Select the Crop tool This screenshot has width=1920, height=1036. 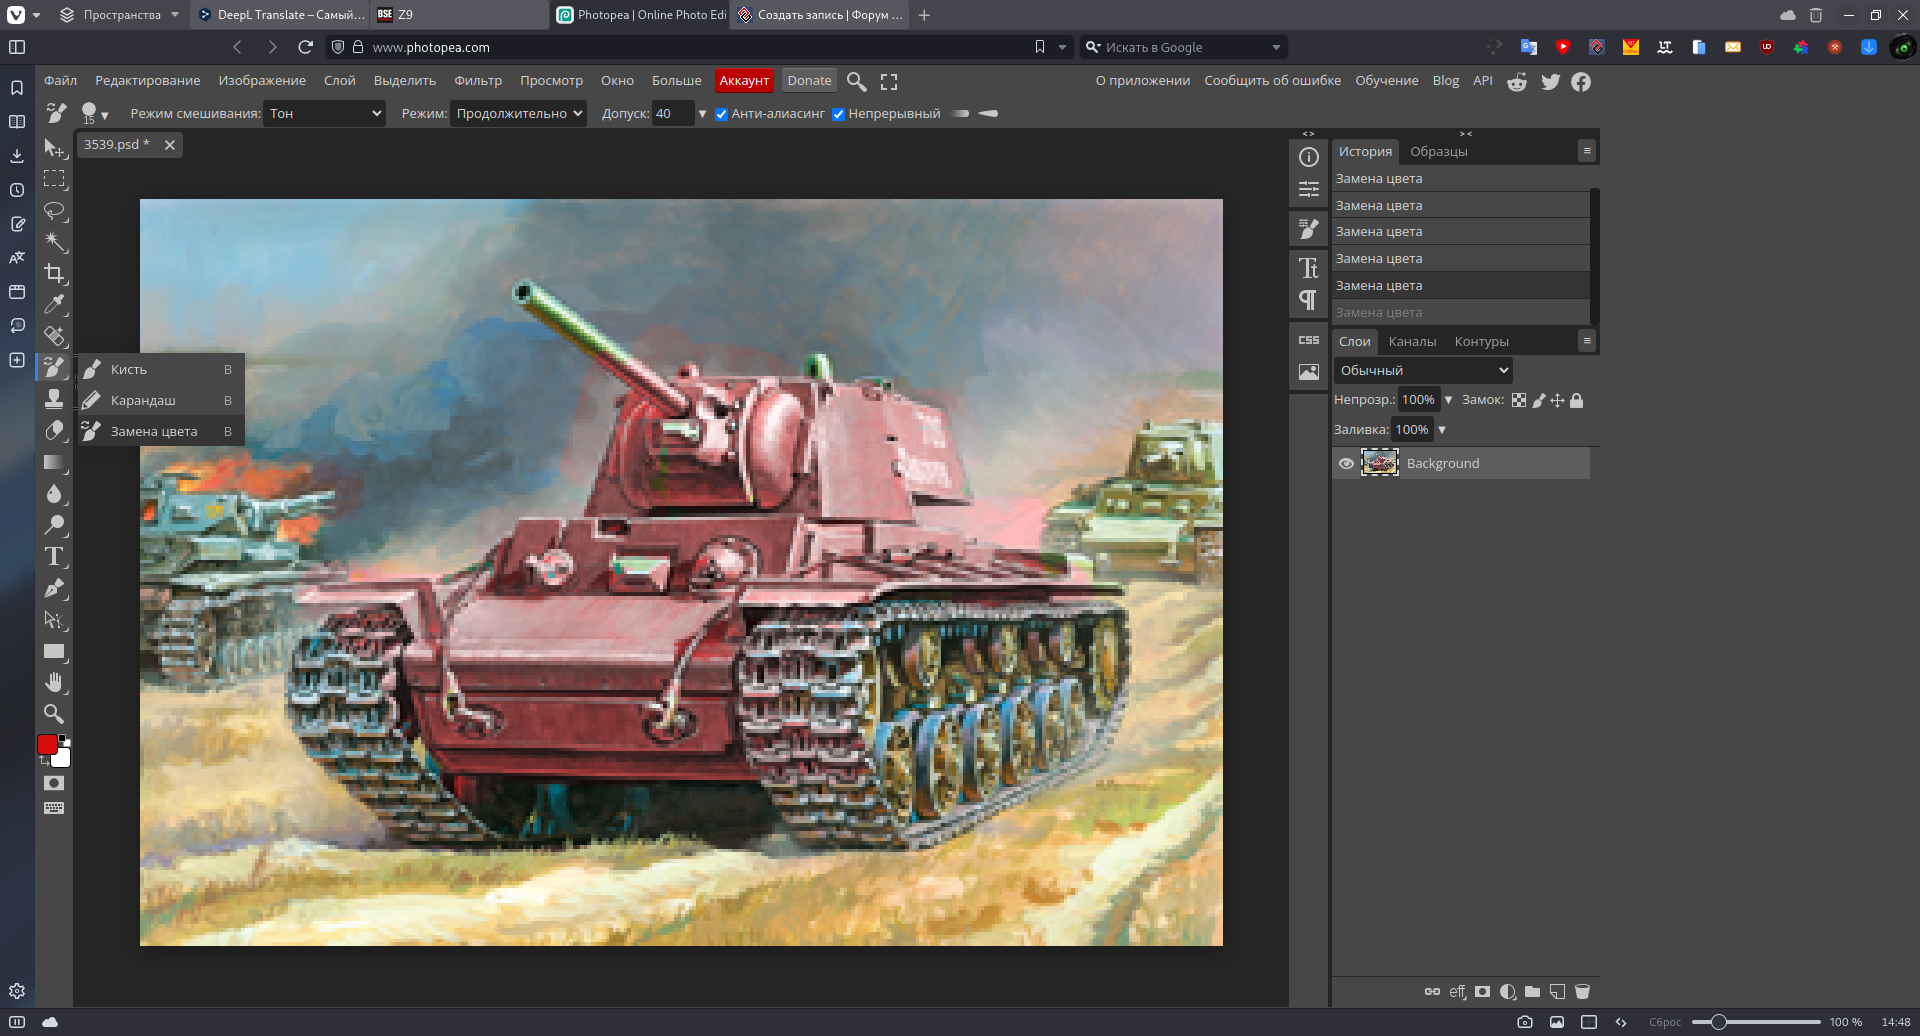click(x=55, y=273)
